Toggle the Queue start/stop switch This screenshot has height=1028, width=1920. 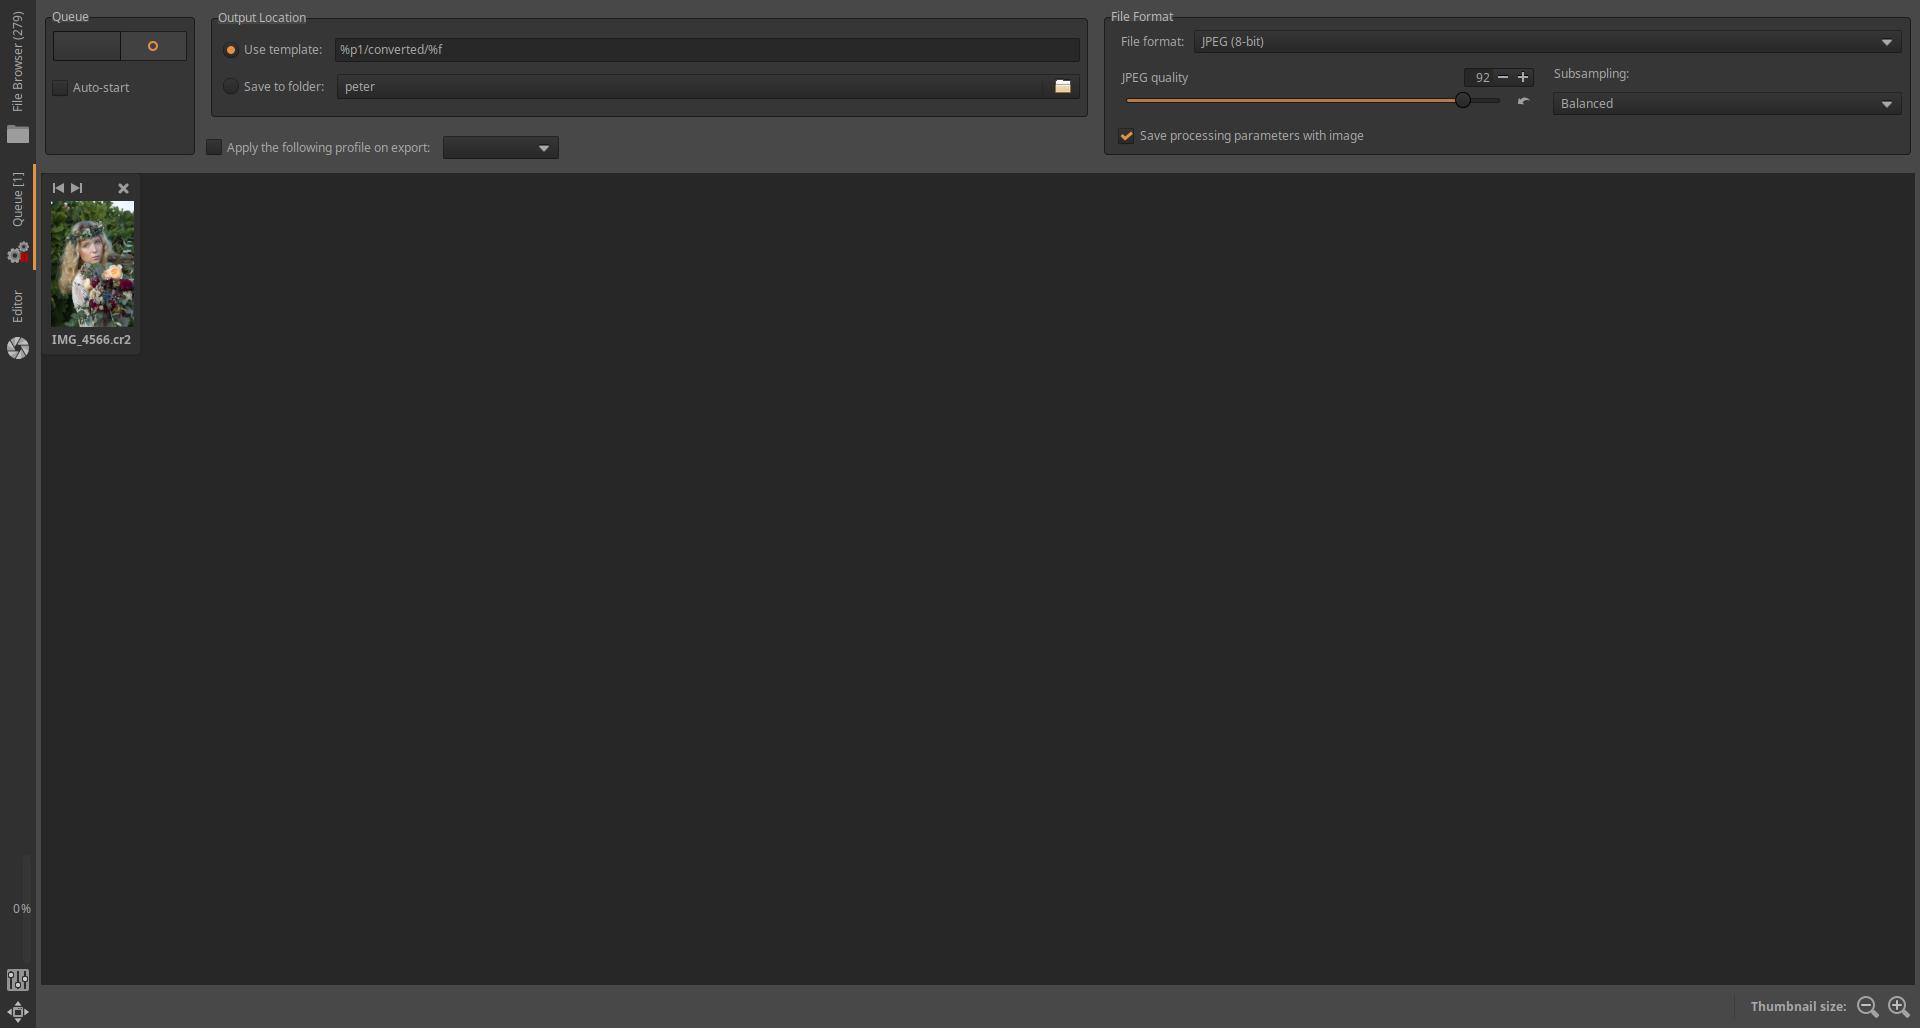point(120,46)
